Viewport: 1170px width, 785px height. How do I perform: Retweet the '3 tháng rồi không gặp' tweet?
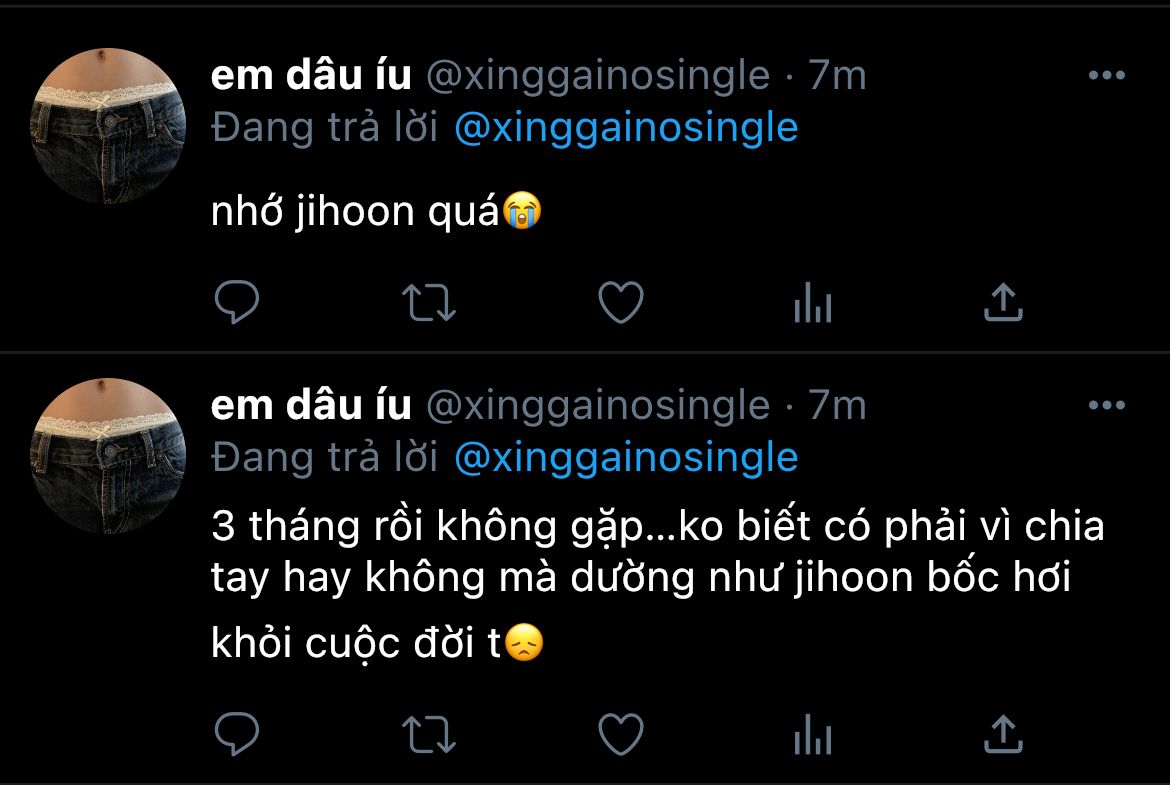pyautogui.click(x=428, y=734)
